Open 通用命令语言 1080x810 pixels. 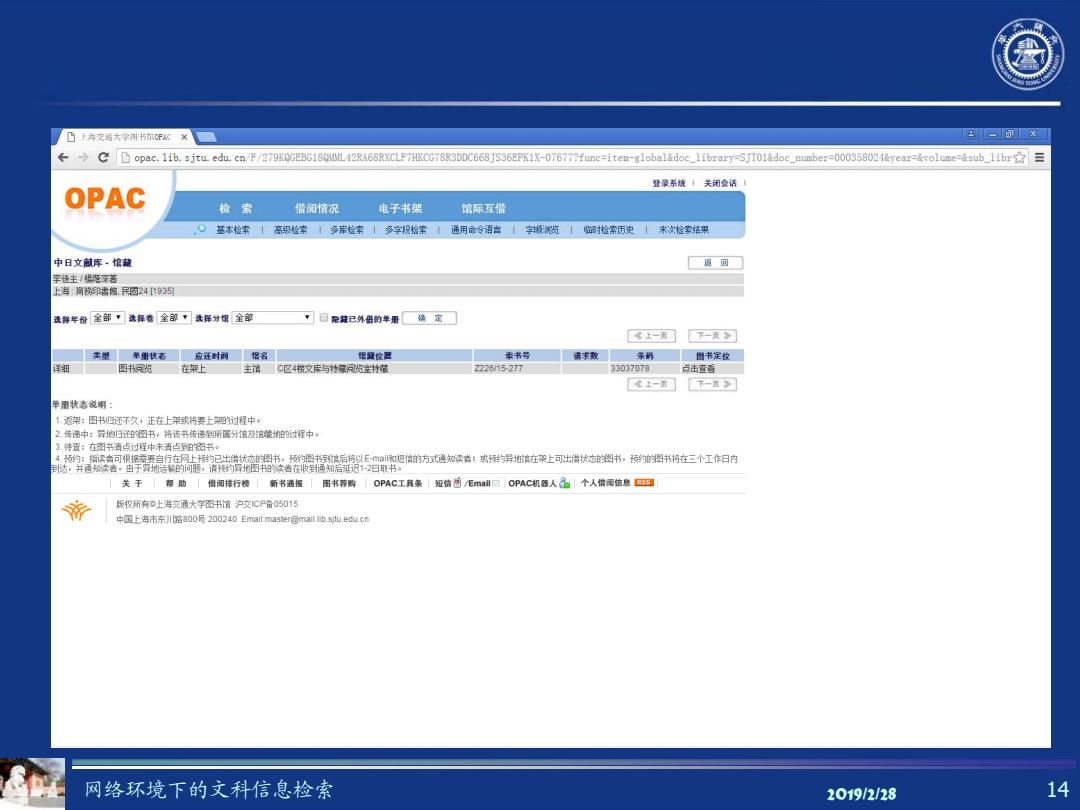(476, 230)
